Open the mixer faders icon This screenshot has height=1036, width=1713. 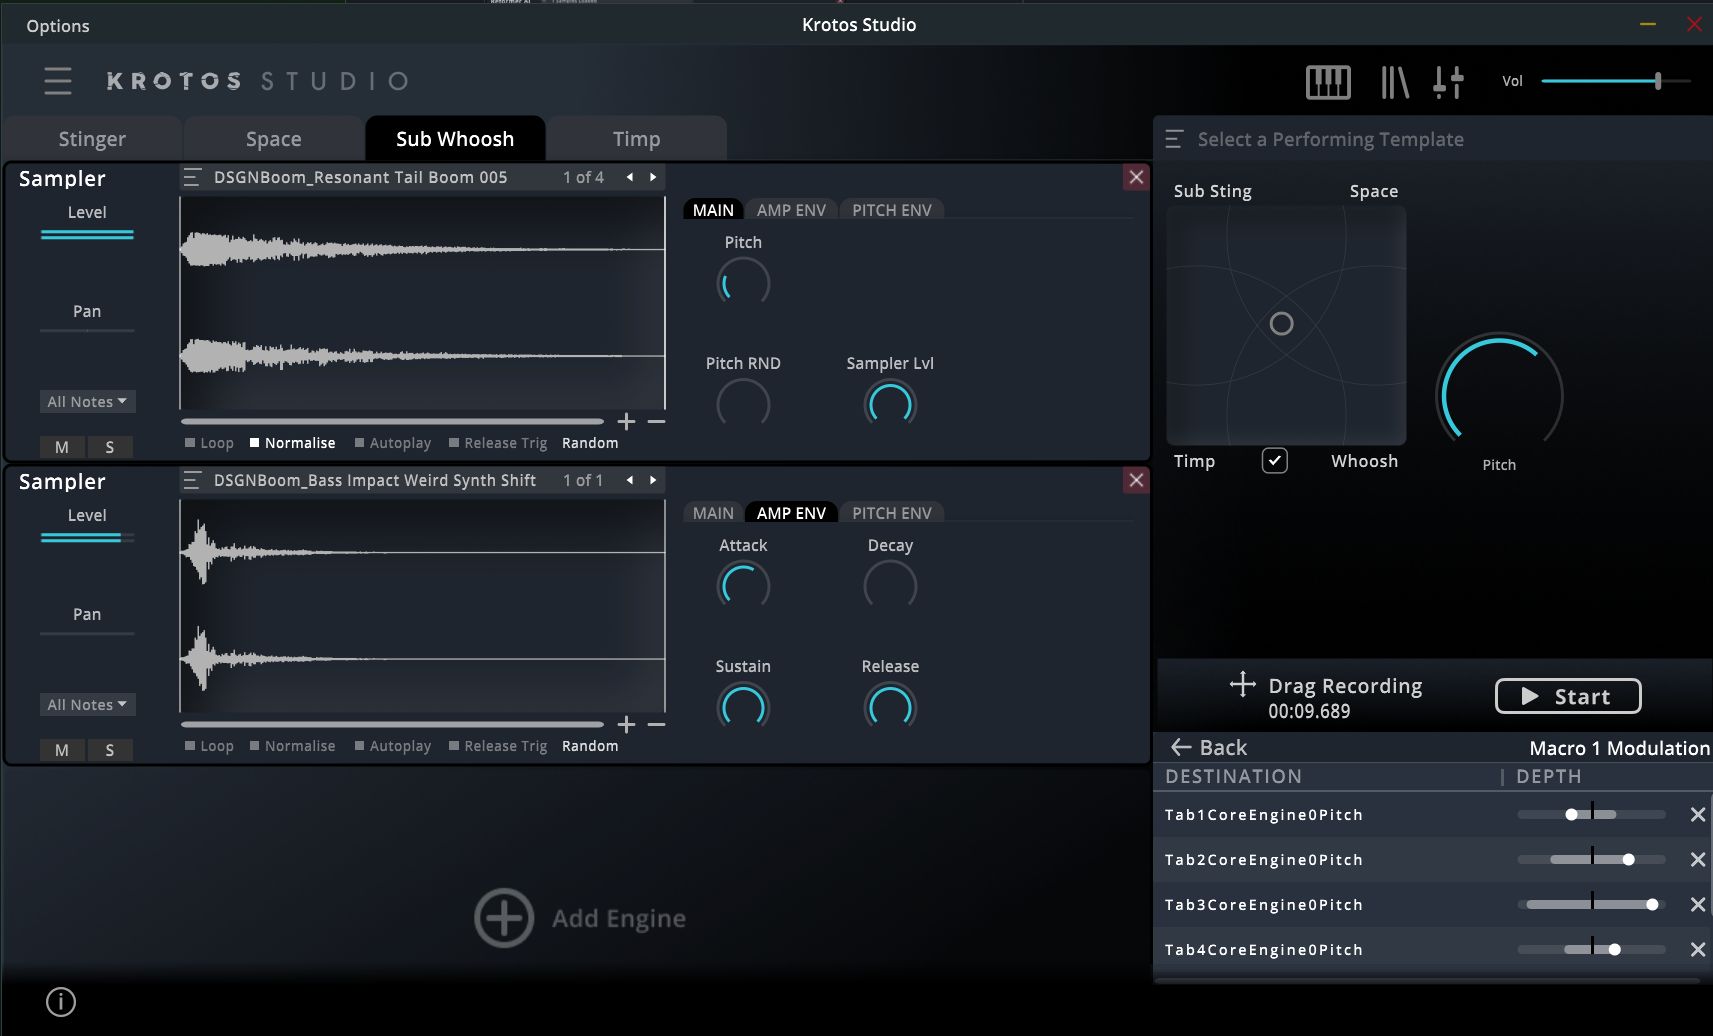point(1448,82)
